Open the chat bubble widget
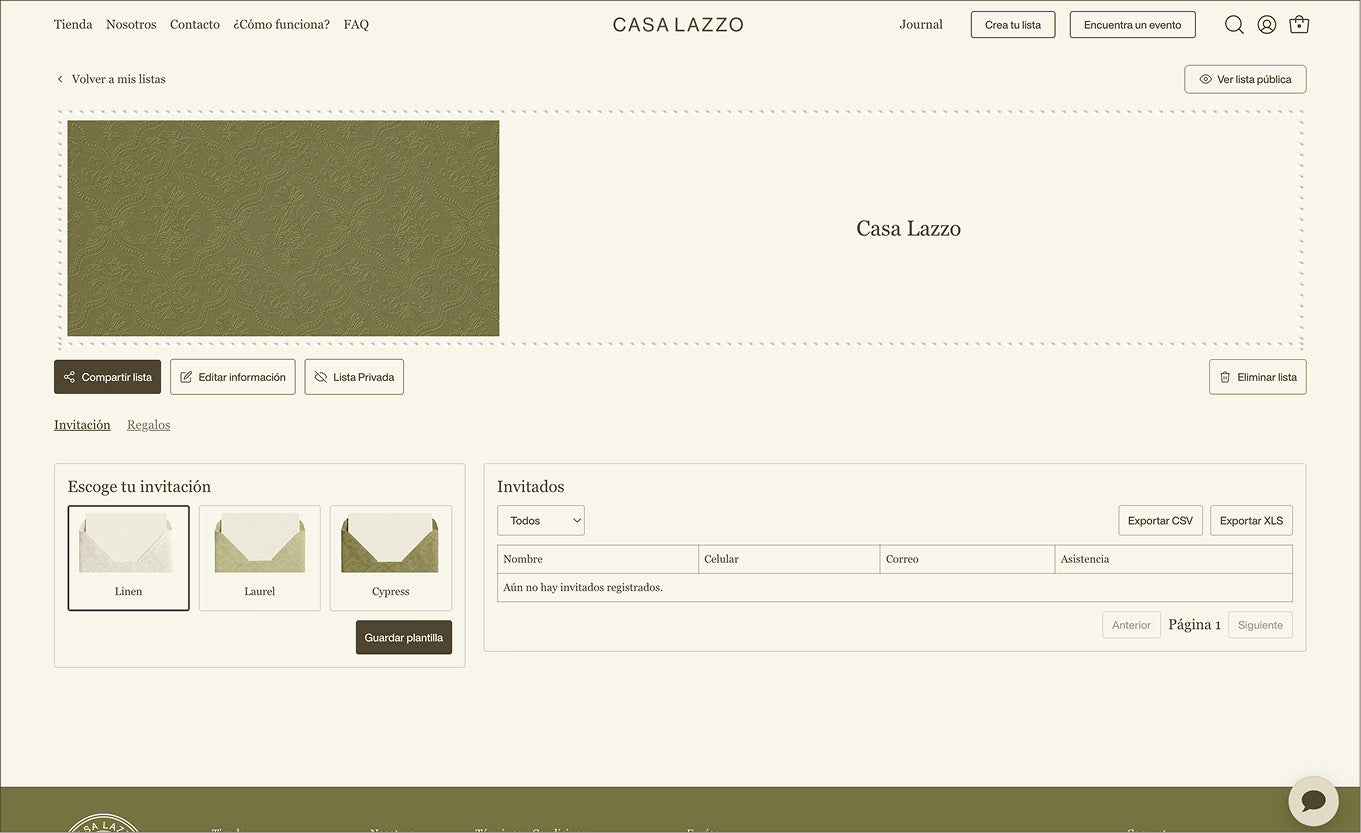The image size is (1361, 833). pos(1313,801)
